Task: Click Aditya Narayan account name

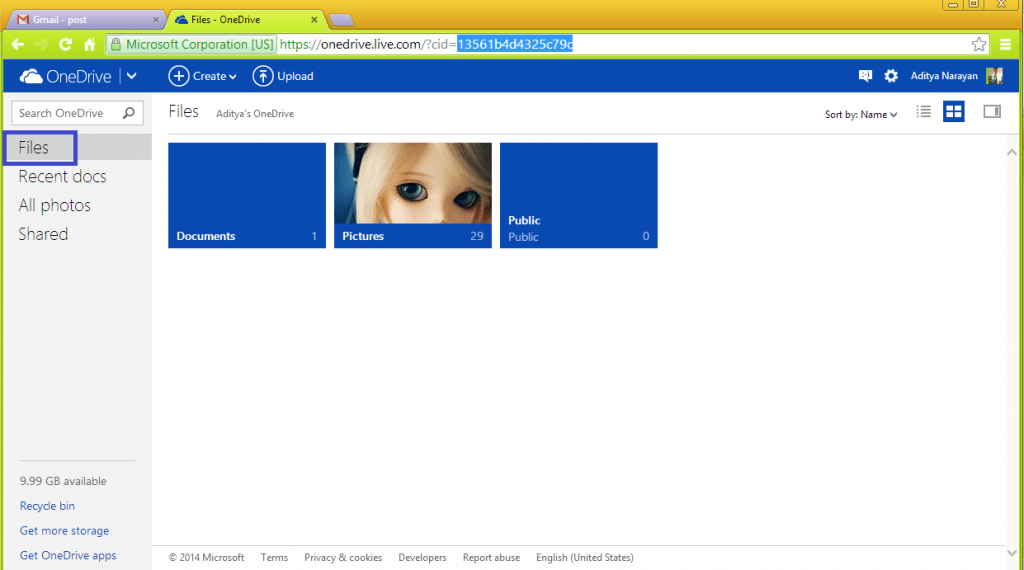Action: click(944, 76)
